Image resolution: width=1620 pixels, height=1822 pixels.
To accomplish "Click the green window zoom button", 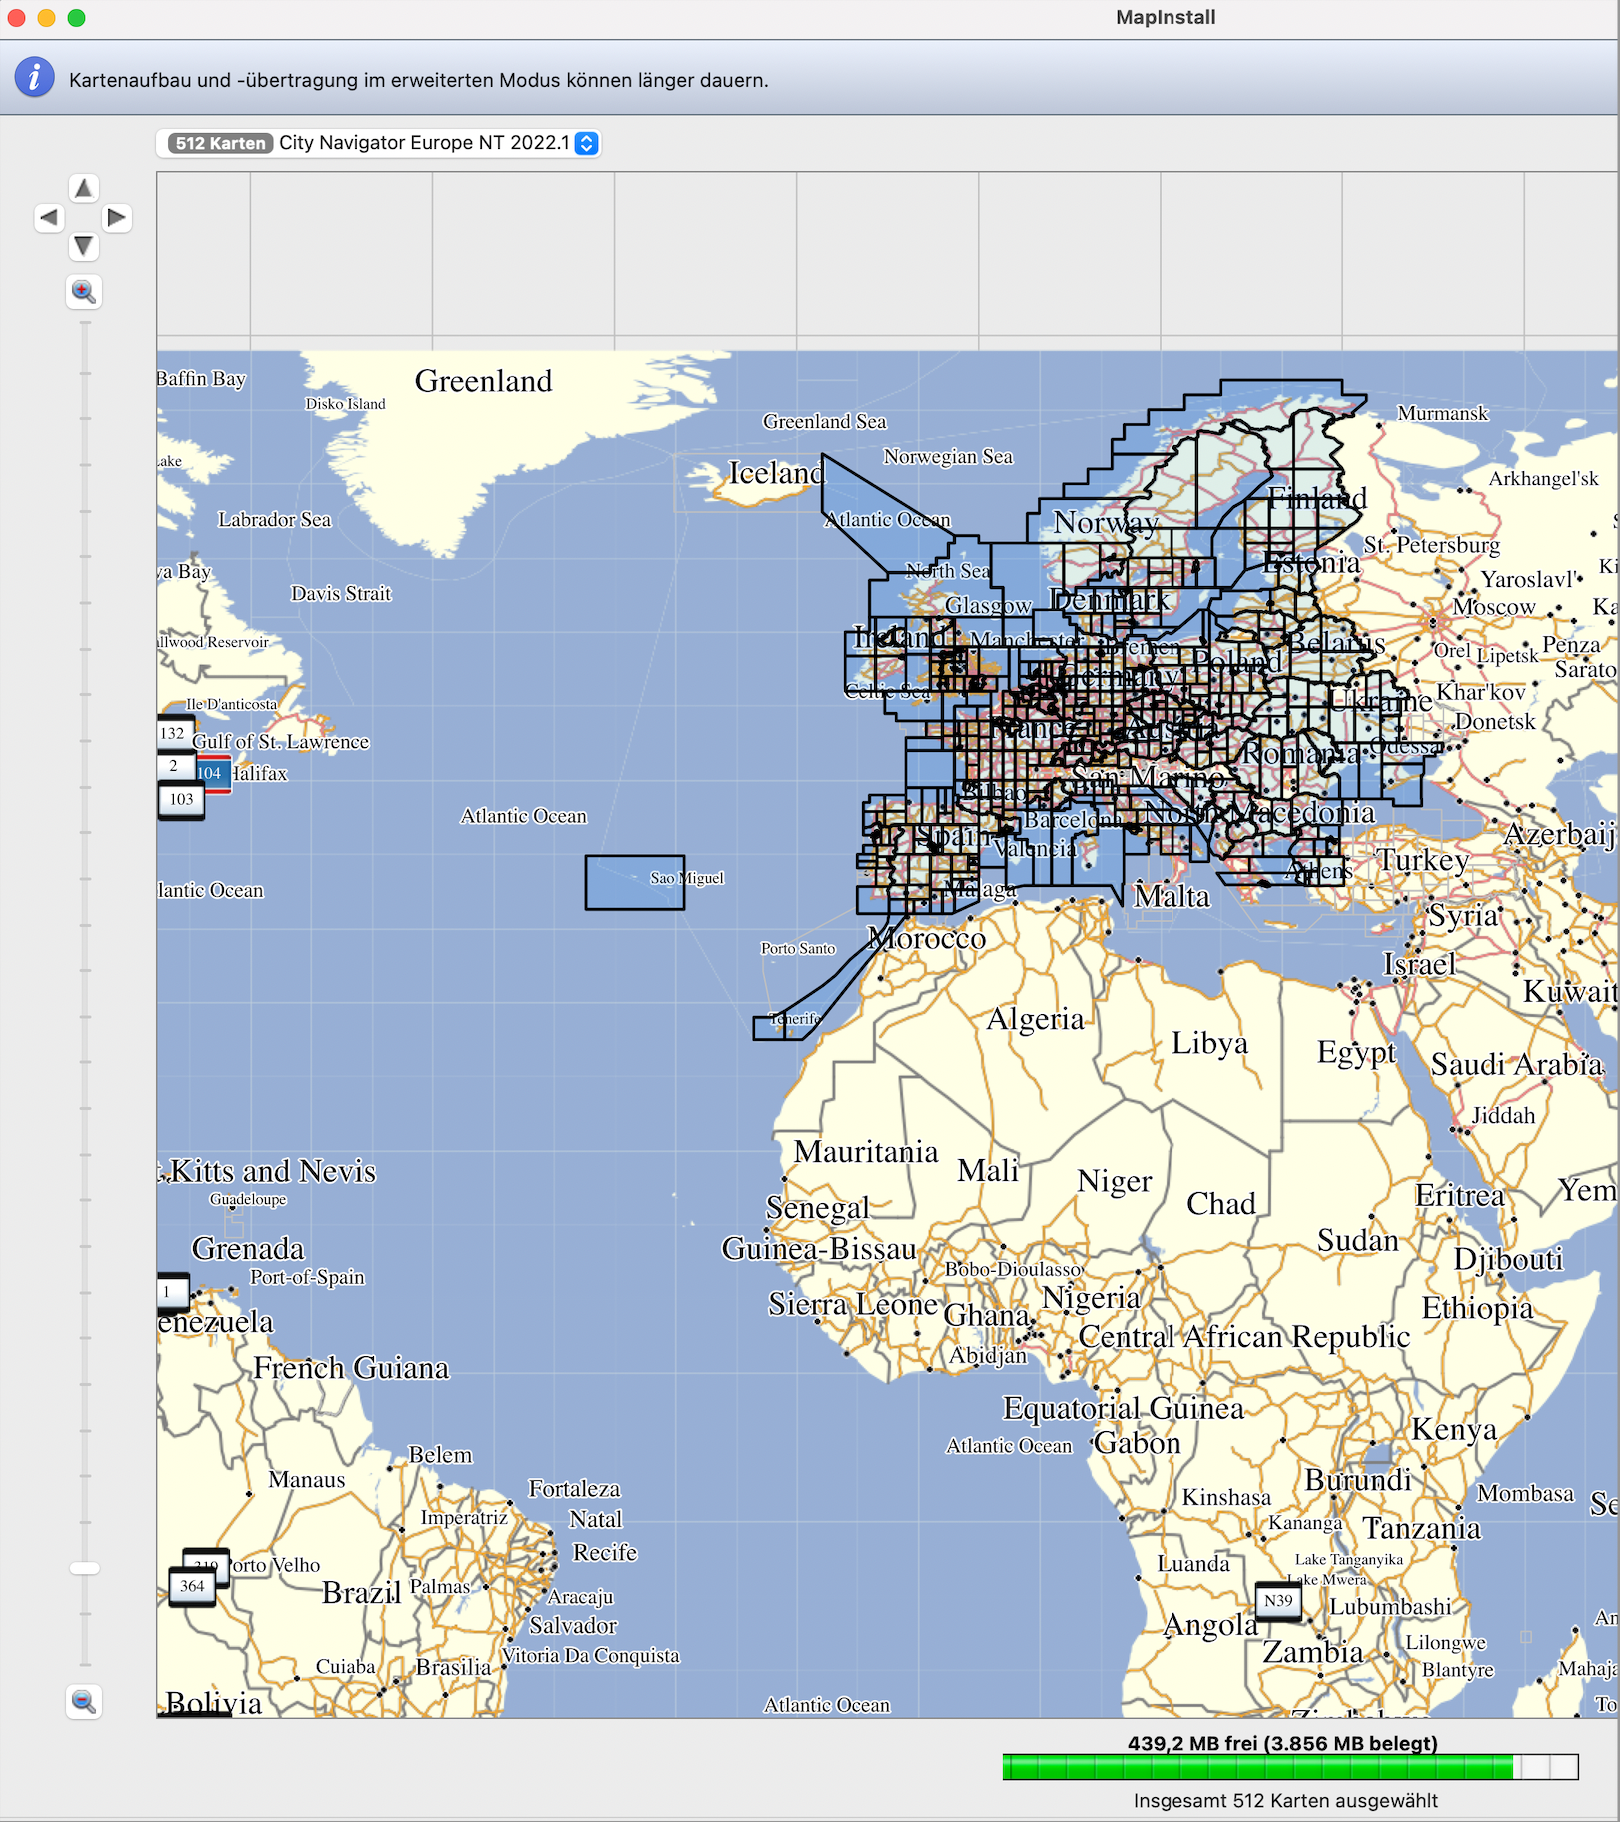I will point(77,17).
